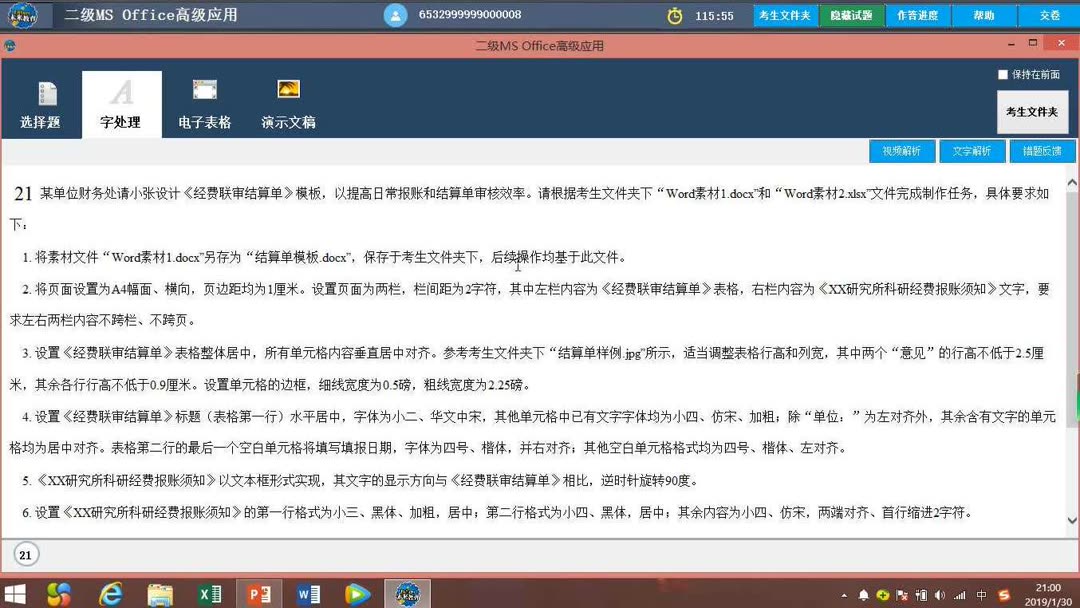Submit the exam via 交卷 button
This screenshot has height=608, width=1080.
(x=1048, y=15)
